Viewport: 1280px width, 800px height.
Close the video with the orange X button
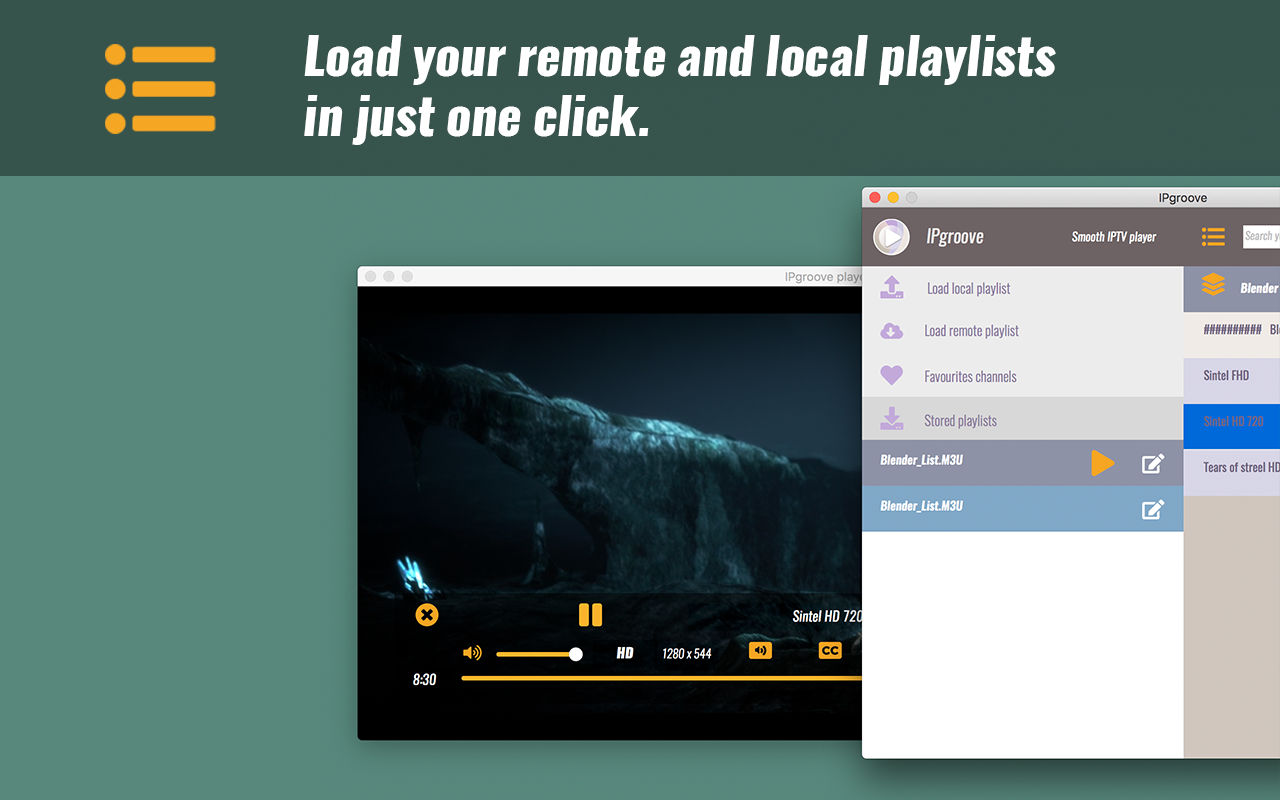[x=427, y=615]
